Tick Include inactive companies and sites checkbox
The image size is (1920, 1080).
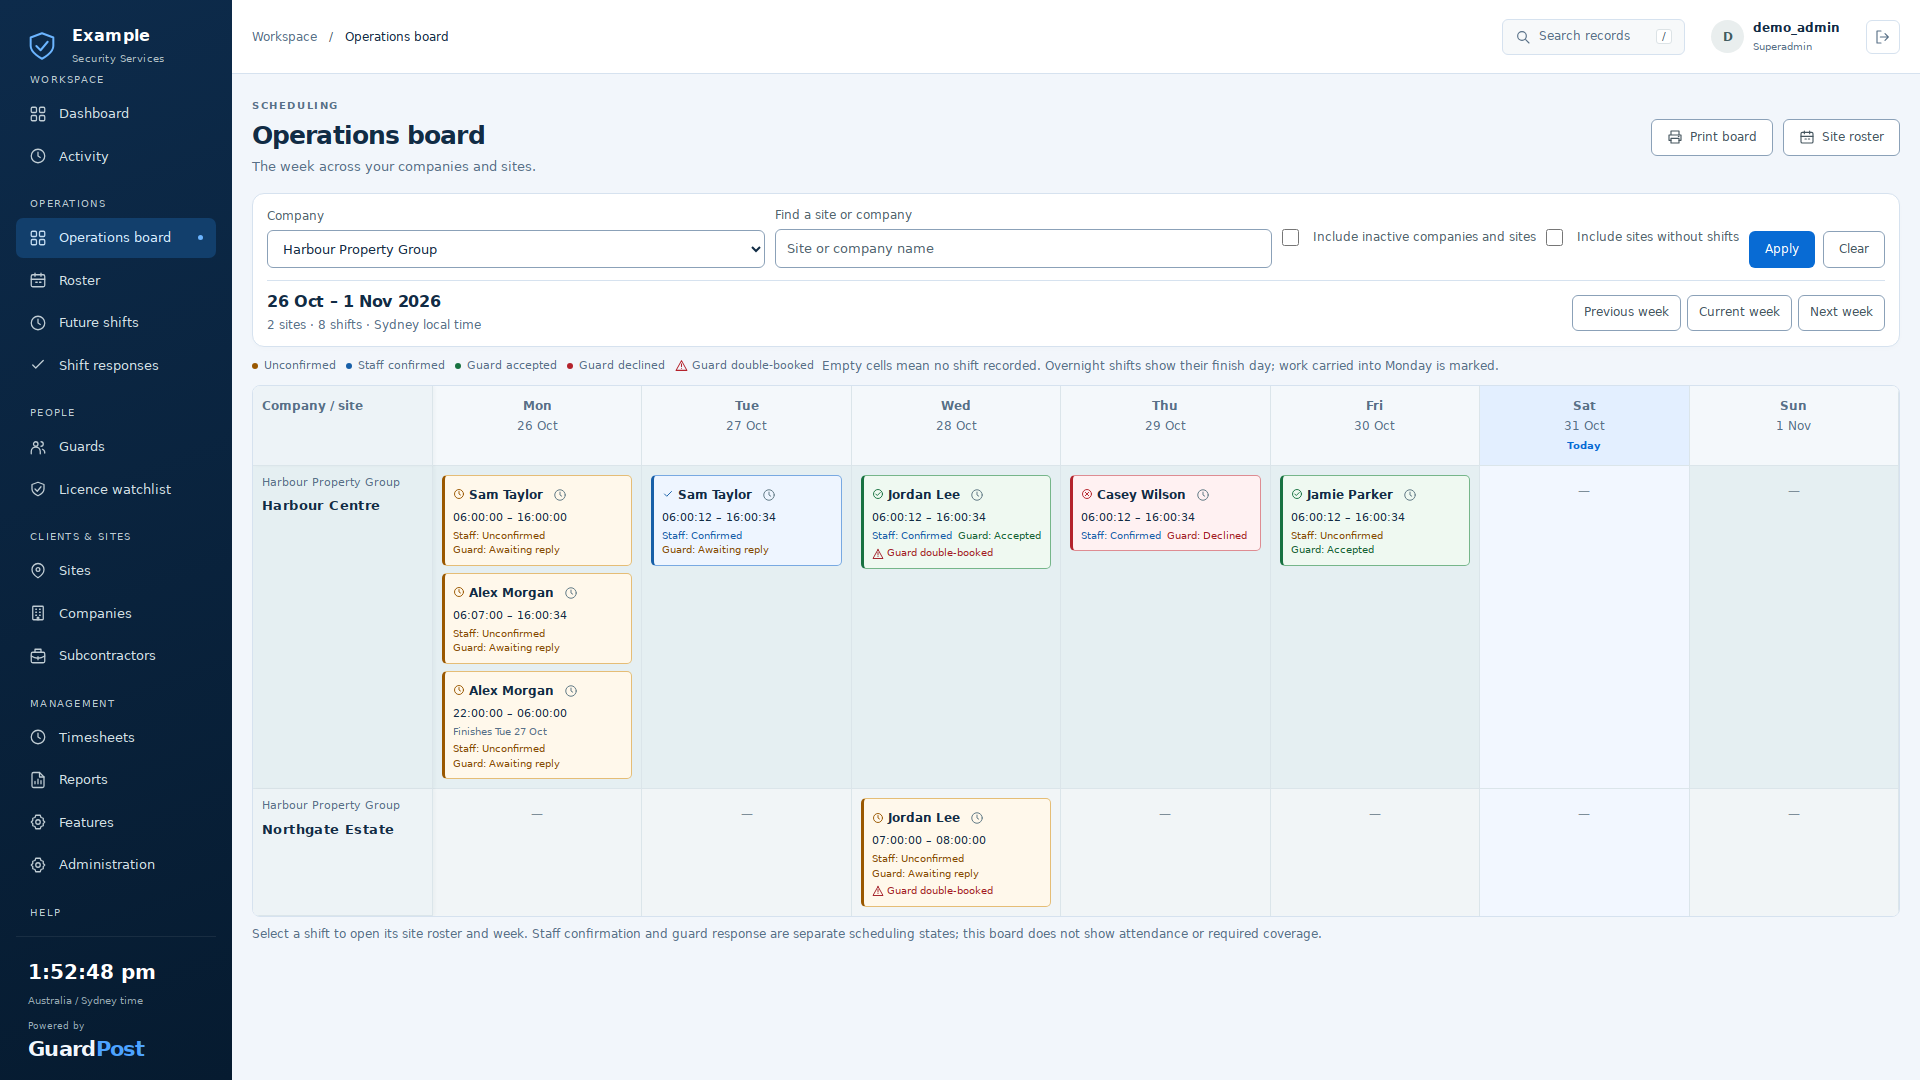click(1291, 238)
